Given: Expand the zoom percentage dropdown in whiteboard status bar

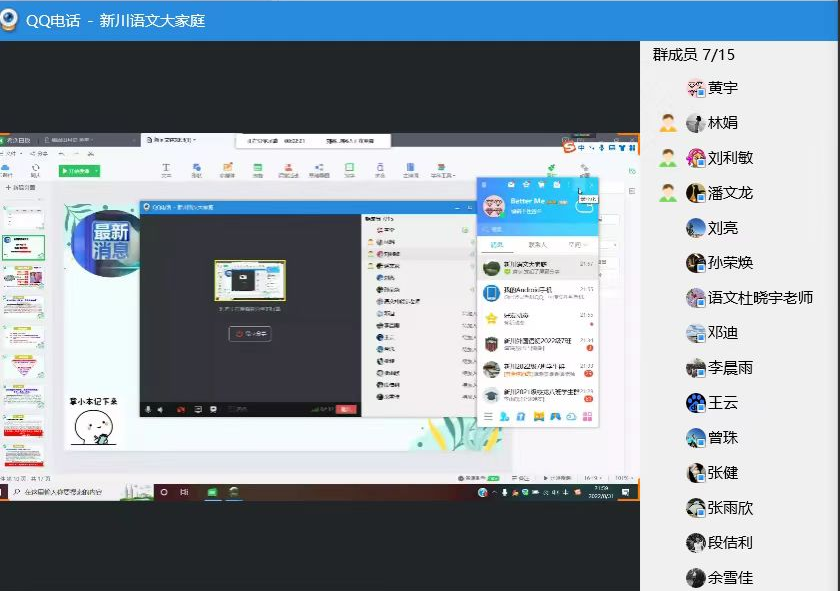Looking at the screenshot, I should 624,477.
